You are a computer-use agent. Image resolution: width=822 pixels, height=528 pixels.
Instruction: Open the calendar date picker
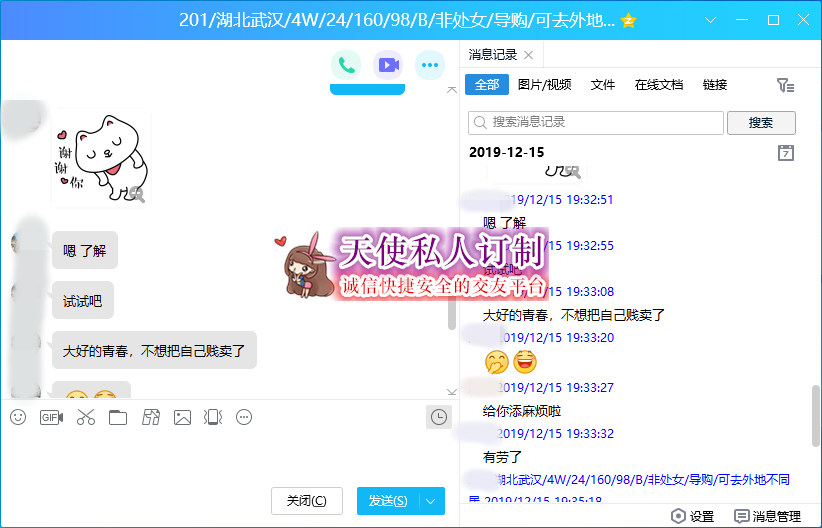[786, 153]
